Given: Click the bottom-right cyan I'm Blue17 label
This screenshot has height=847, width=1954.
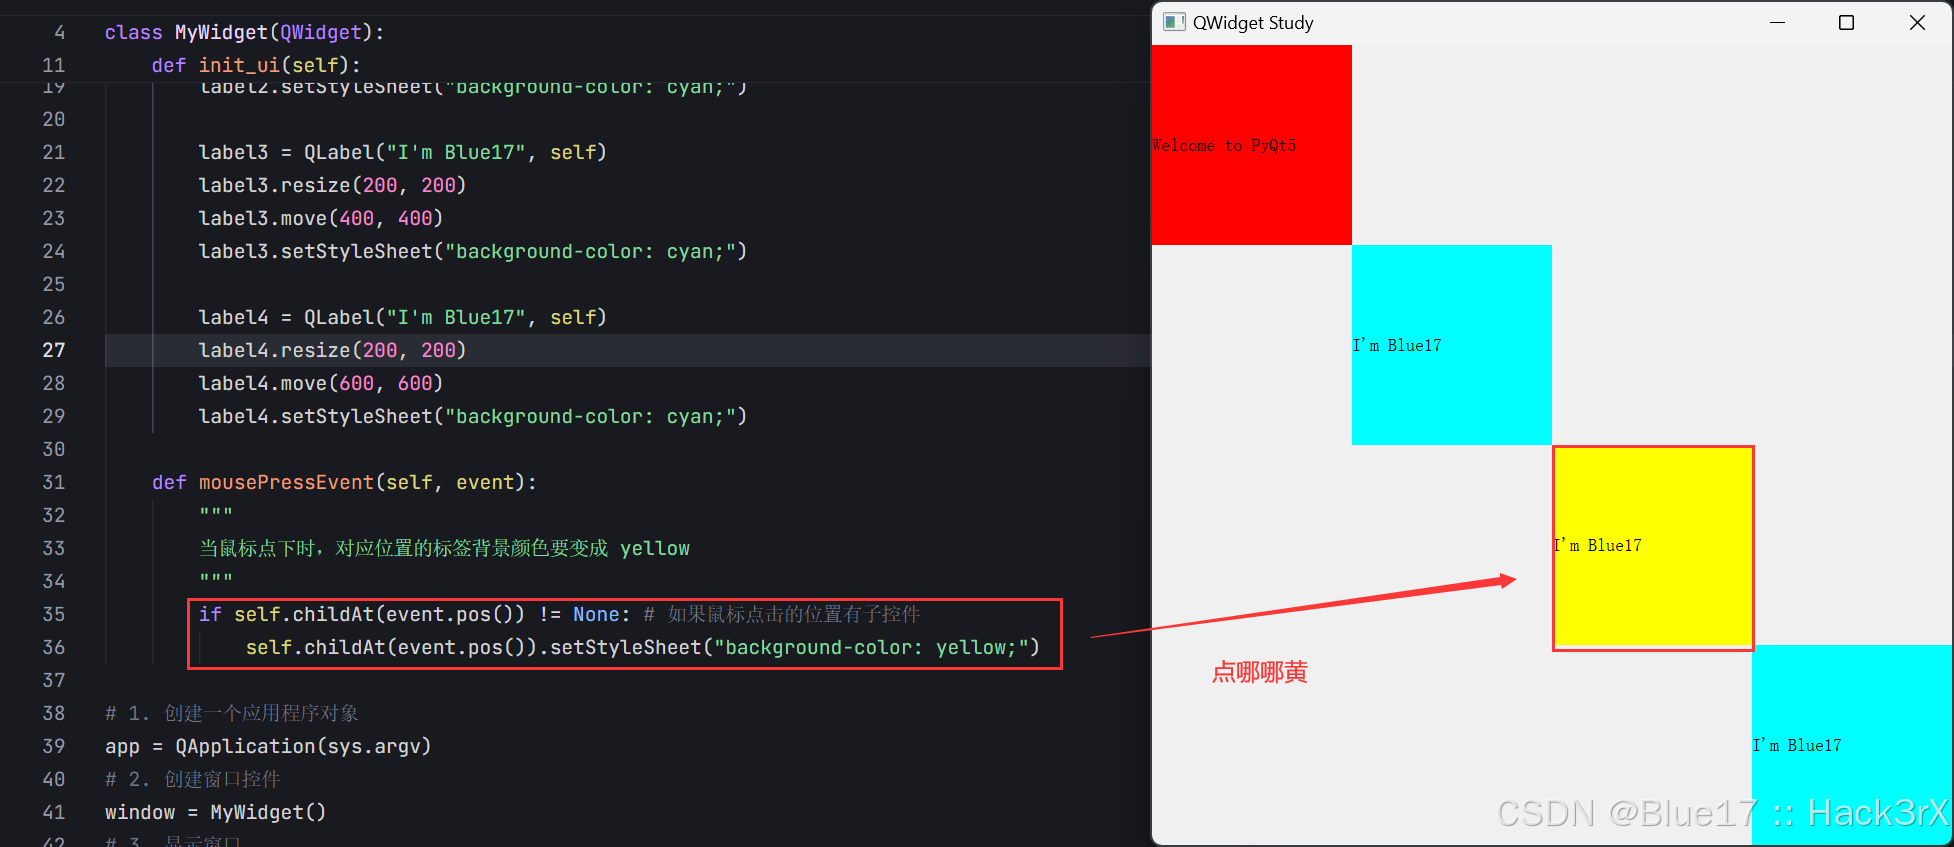Looking at the screenshot, I should 1850,745.
